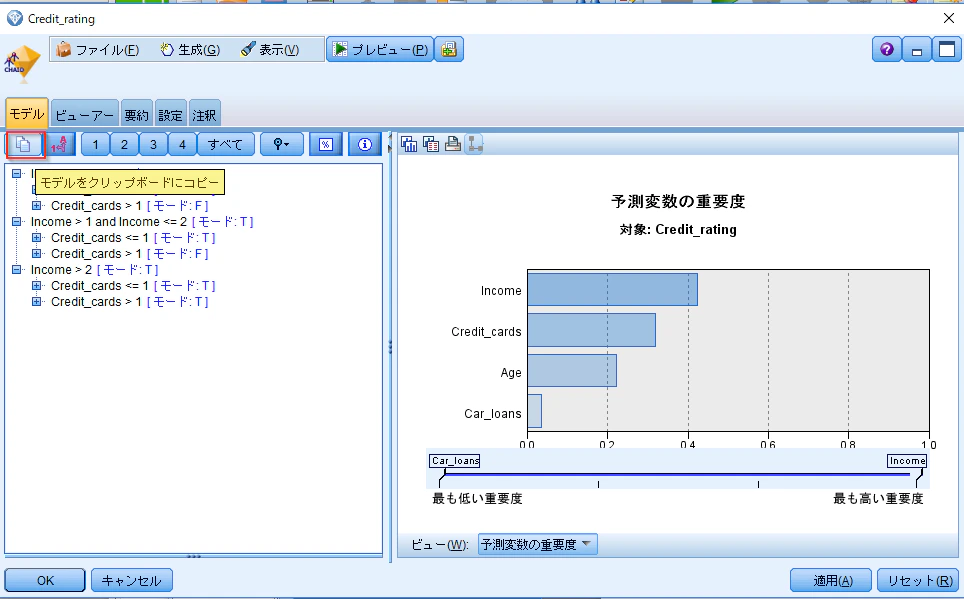This screenshot has width=964, height=599.
Task: Click the copy chart data table icon
Action: [431, 145]
